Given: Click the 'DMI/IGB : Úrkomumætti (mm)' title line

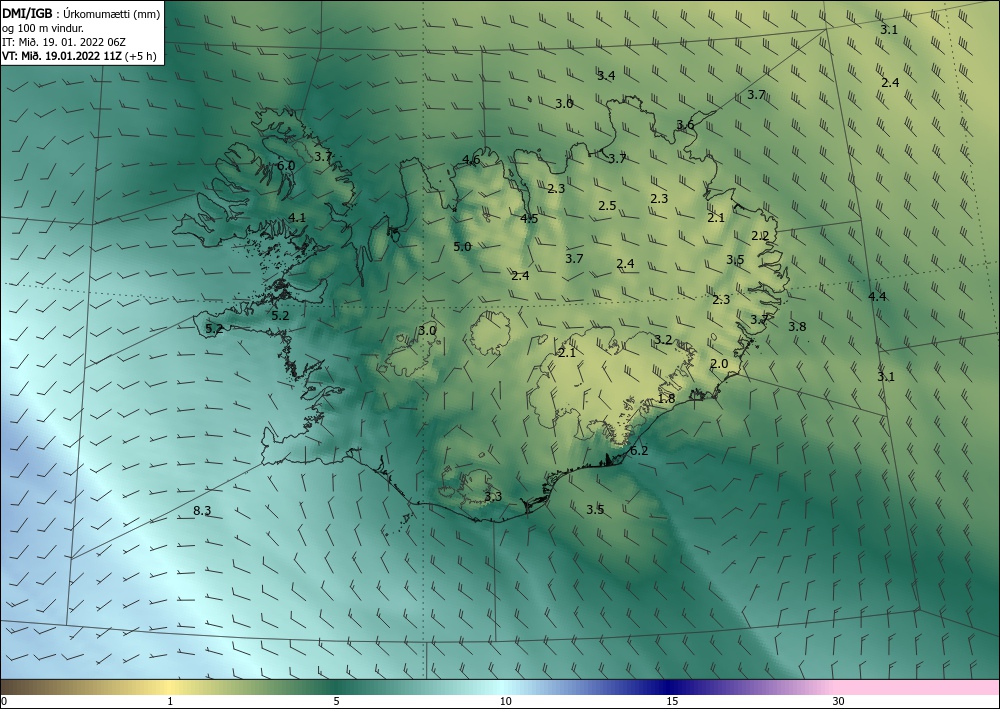Looking at the screenshot, I should pos(81,14).
